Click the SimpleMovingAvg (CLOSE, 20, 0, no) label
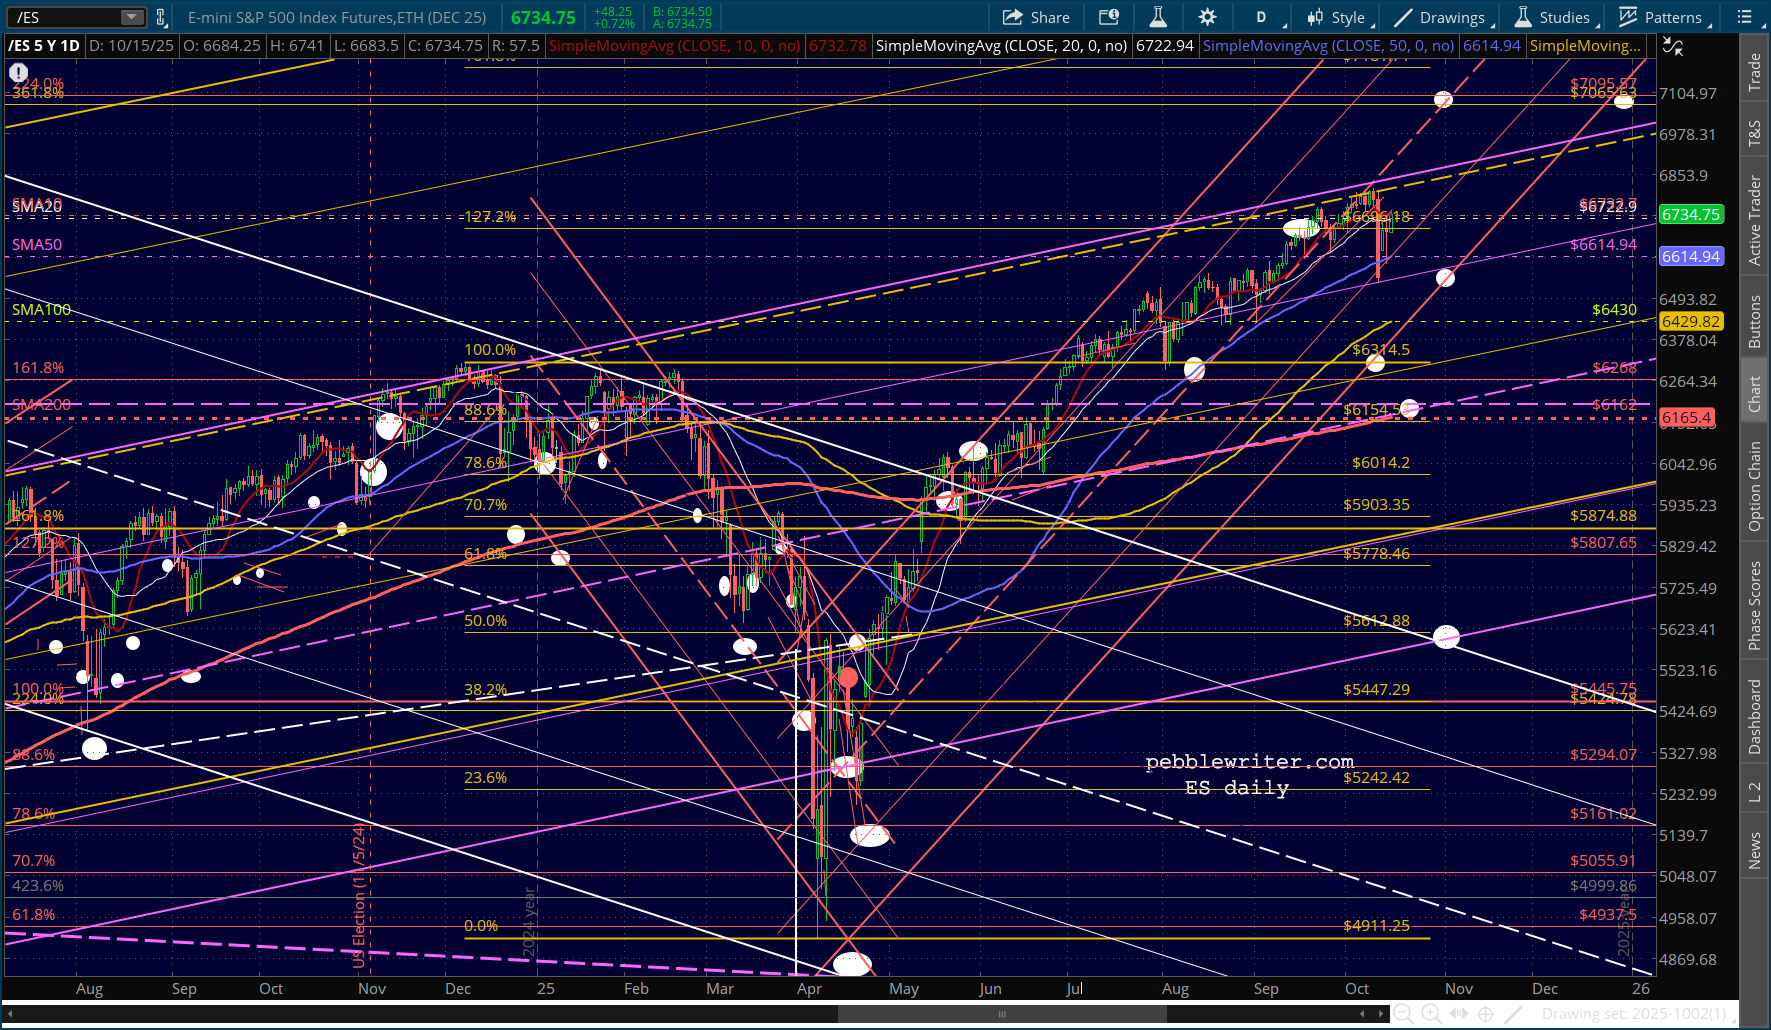This screenshot has height=1030, width=1771. click(x=1002, y=46)
